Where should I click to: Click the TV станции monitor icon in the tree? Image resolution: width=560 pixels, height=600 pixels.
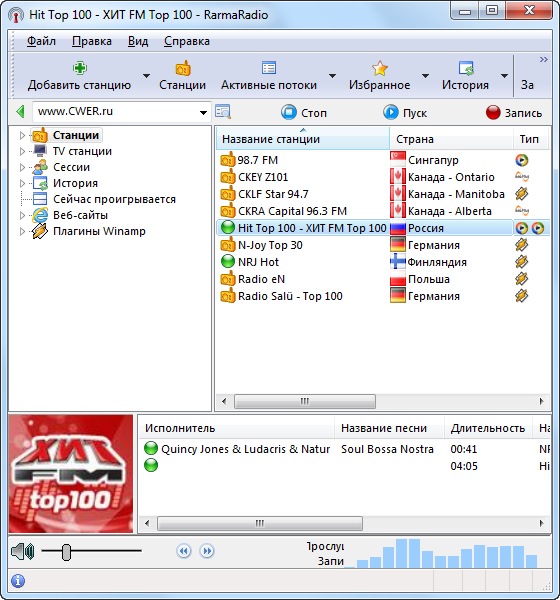pos(40,151)
